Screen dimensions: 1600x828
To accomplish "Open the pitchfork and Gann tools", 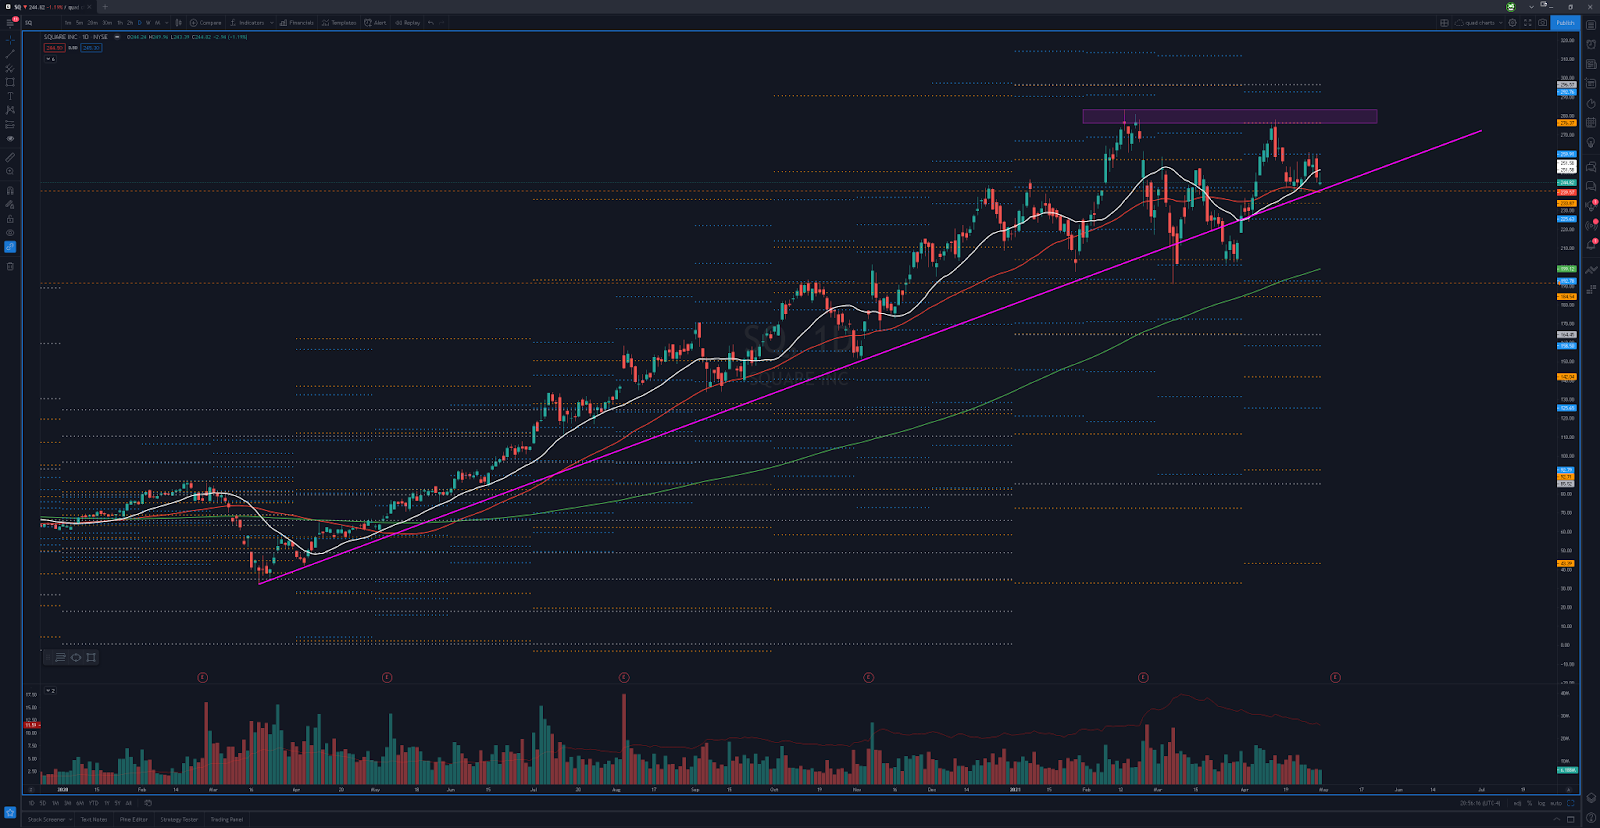I will [x=10, y=68].
